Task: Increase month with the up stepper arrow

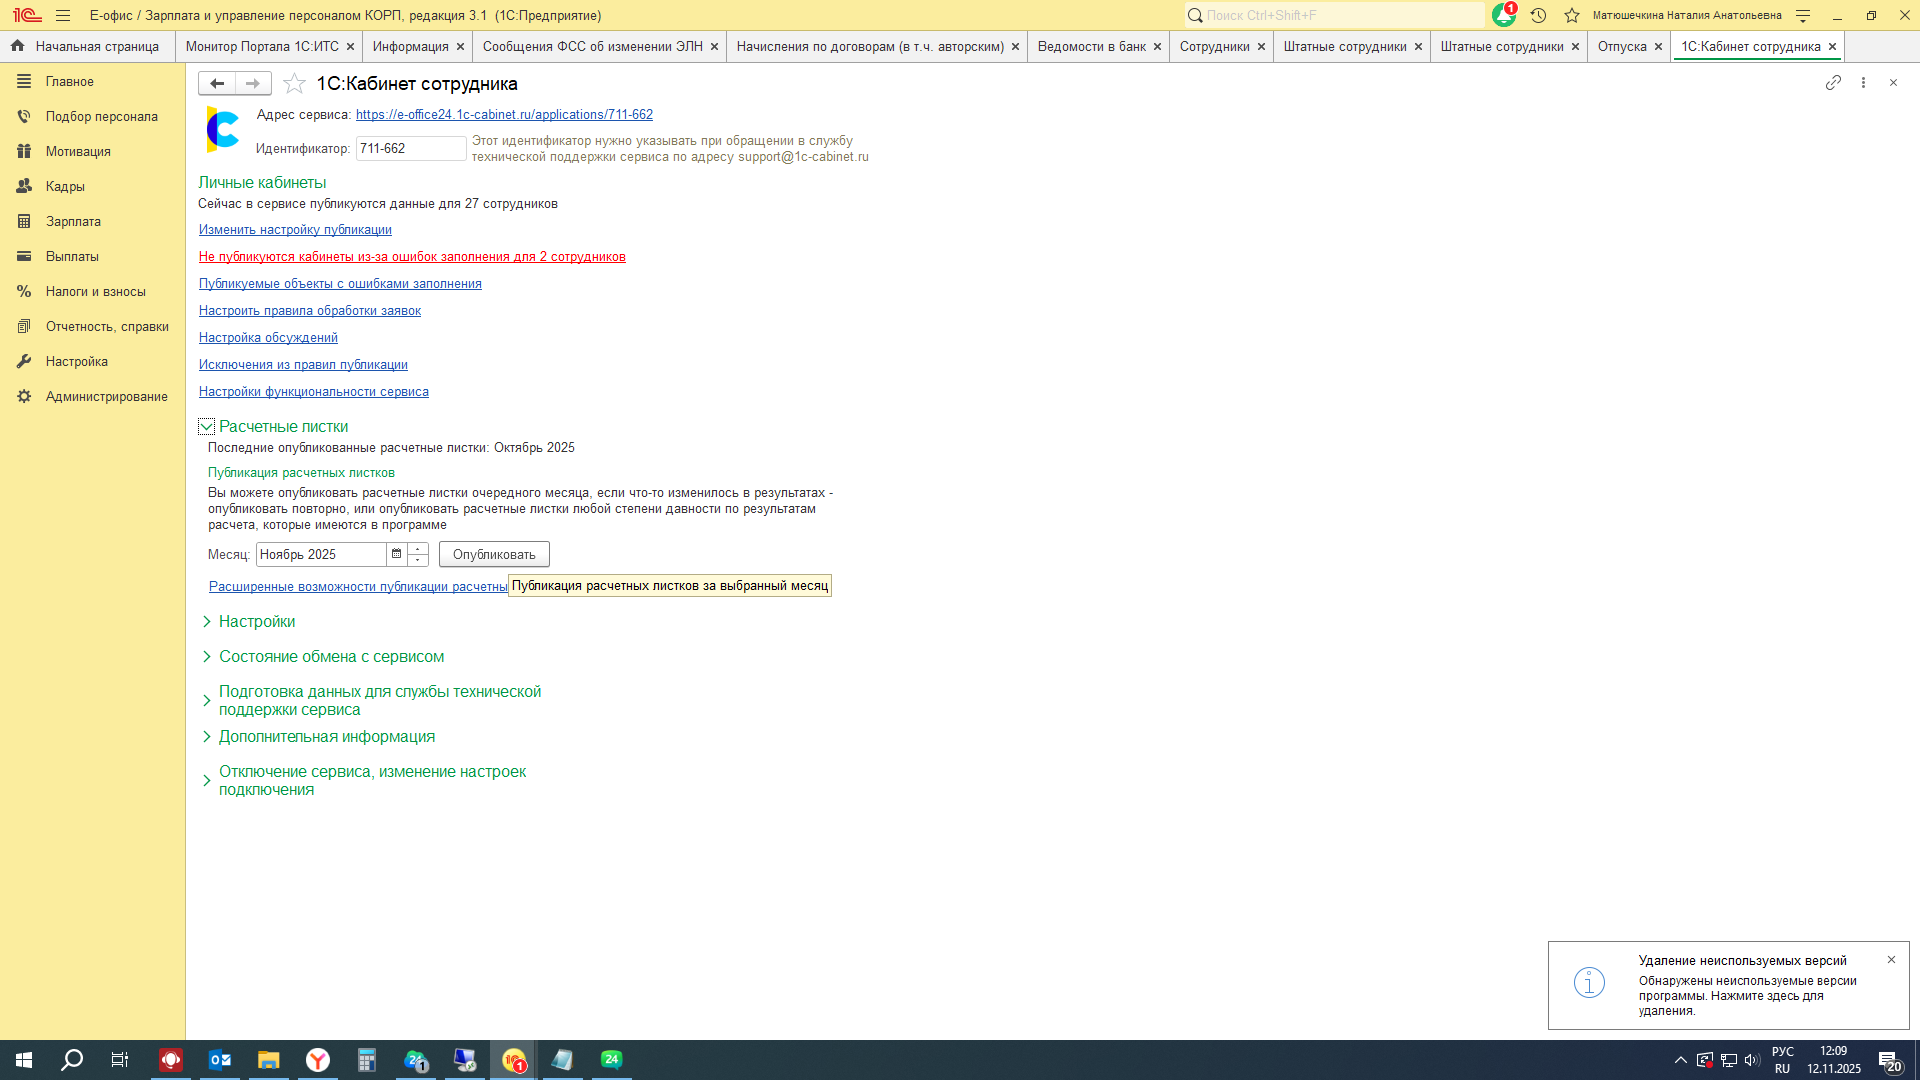Action: point(418,548)
